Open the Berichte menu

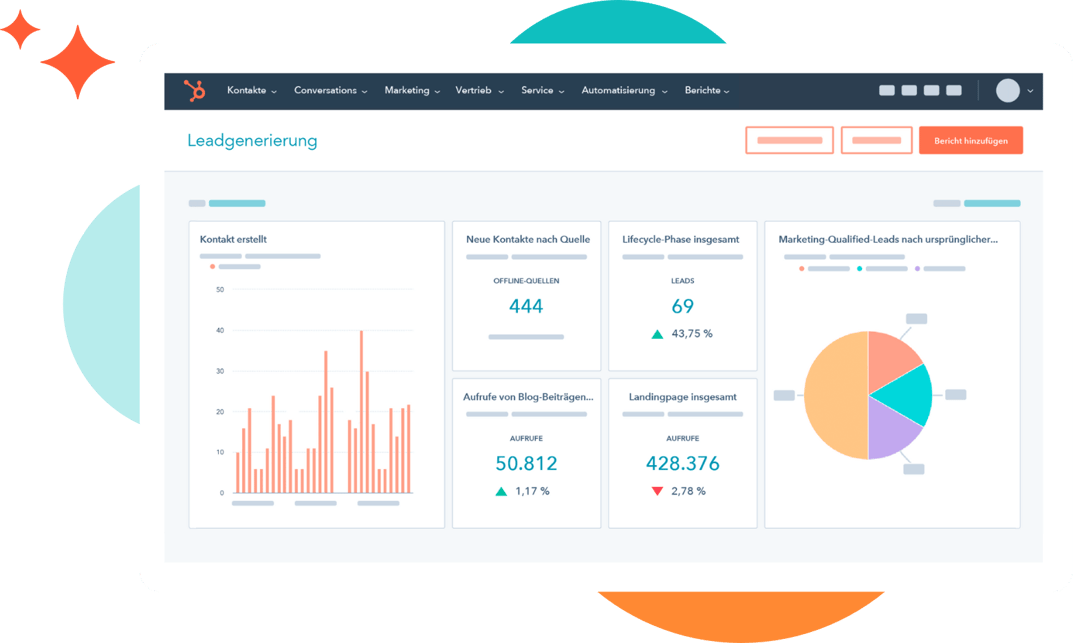pos(706,91)
